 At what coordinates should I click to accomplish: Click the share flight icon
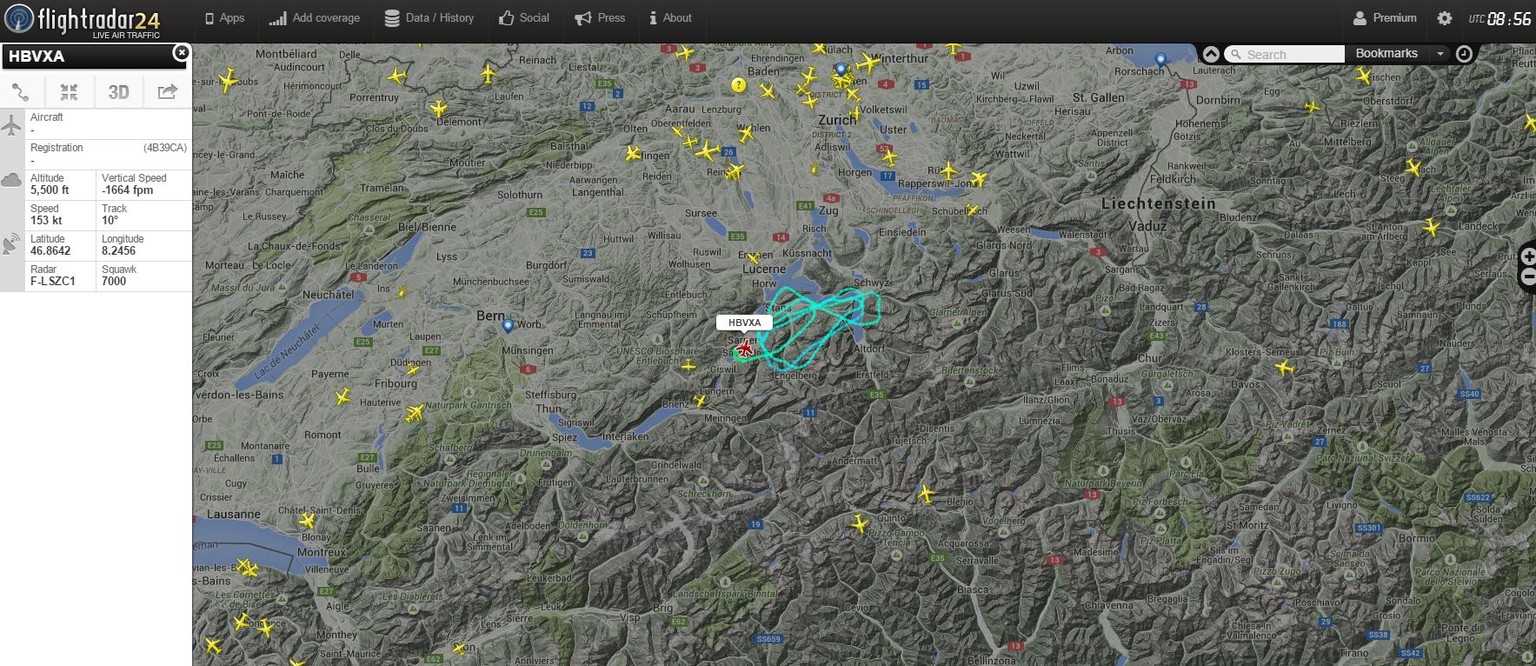click(x=167, y=92)
